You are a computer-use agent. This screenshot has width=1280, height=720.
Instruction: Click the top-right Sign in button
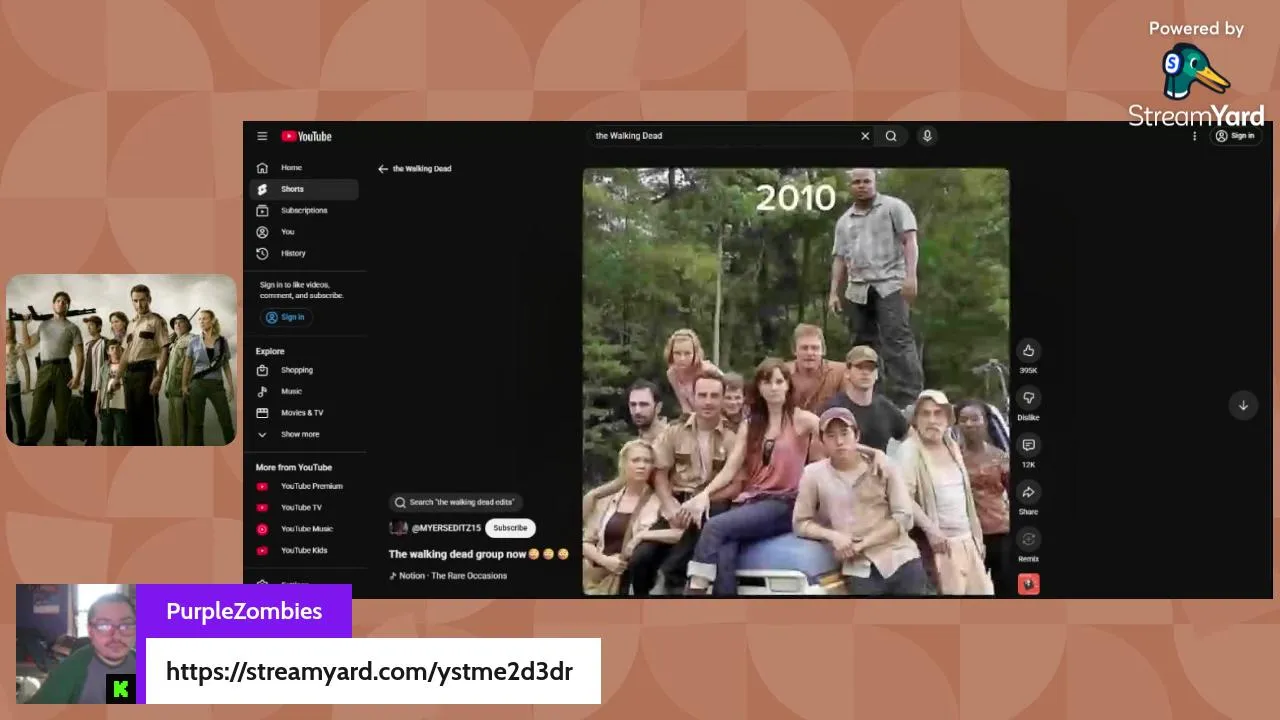click(x=1235, y=136)
